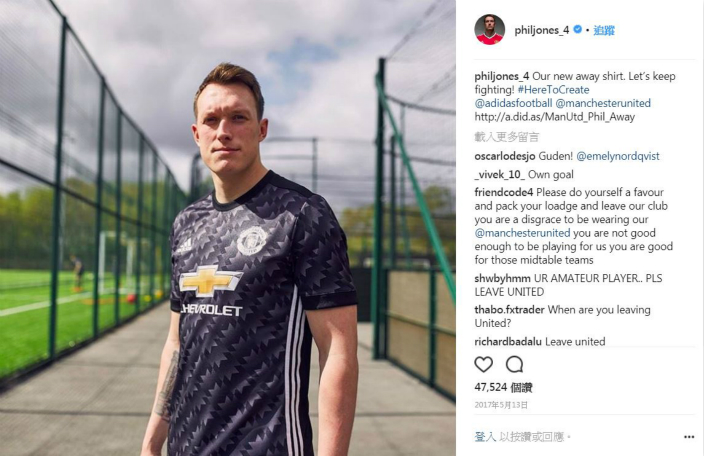The image size is (704, 456).
Task: View the 47,524 likes list
Action: click(x=503, y=387)
